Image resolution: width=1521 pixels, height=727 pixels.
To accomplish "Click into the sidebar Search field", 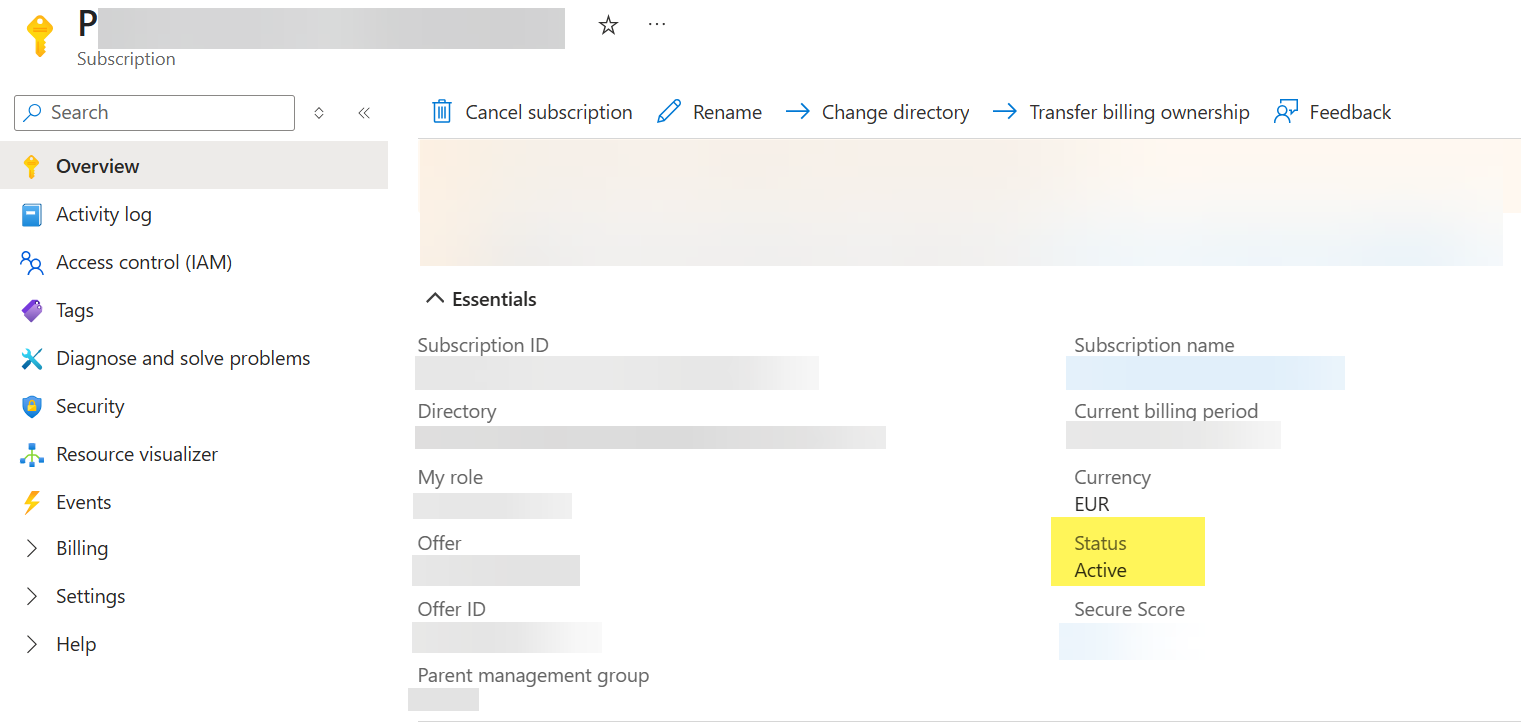I will (x=155, y=113).
